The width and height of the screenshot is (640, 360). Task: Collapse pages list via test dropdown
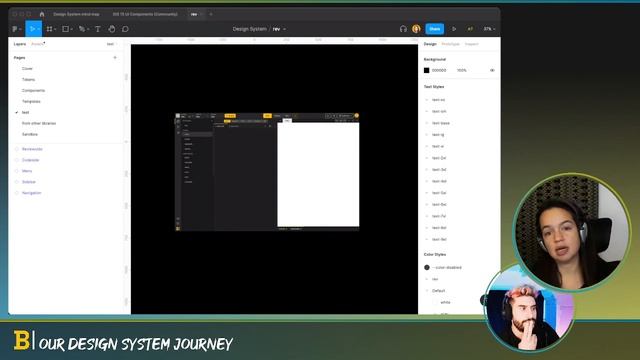(111, 44)
